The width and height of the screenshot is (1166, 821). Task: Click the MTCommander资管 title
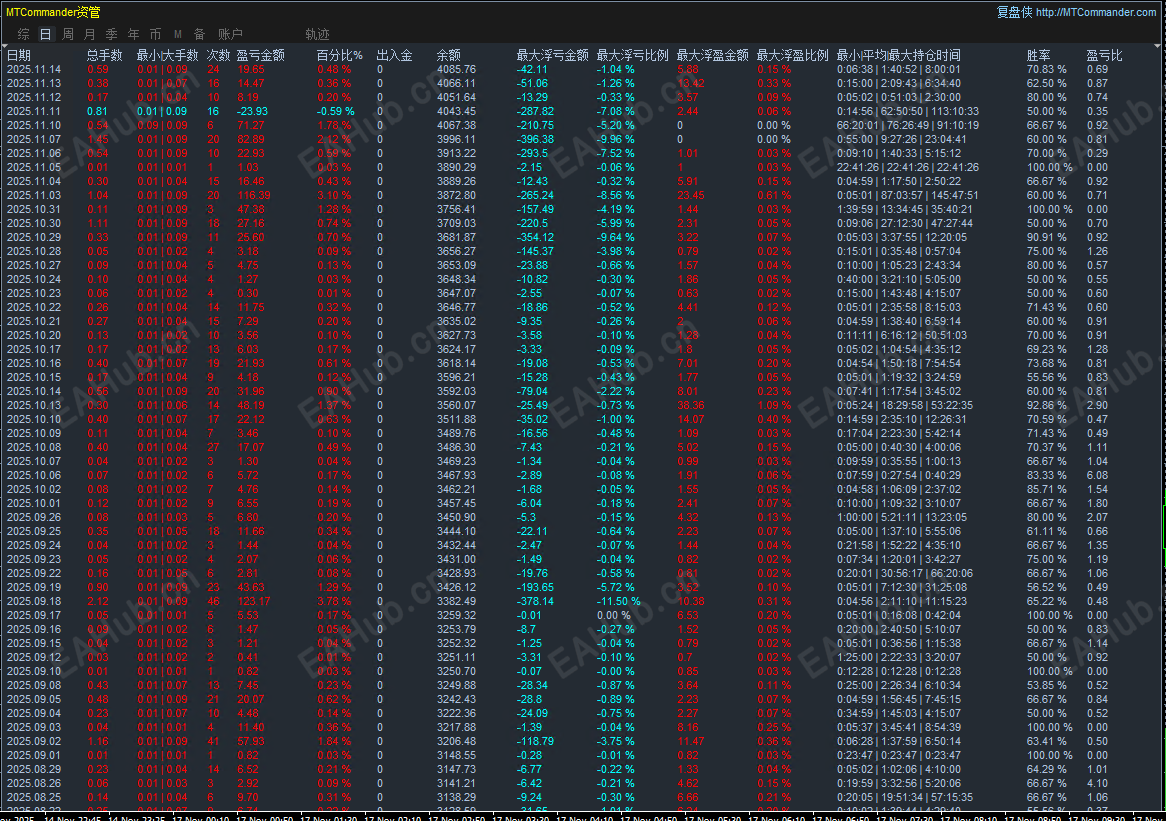(53, 12)
